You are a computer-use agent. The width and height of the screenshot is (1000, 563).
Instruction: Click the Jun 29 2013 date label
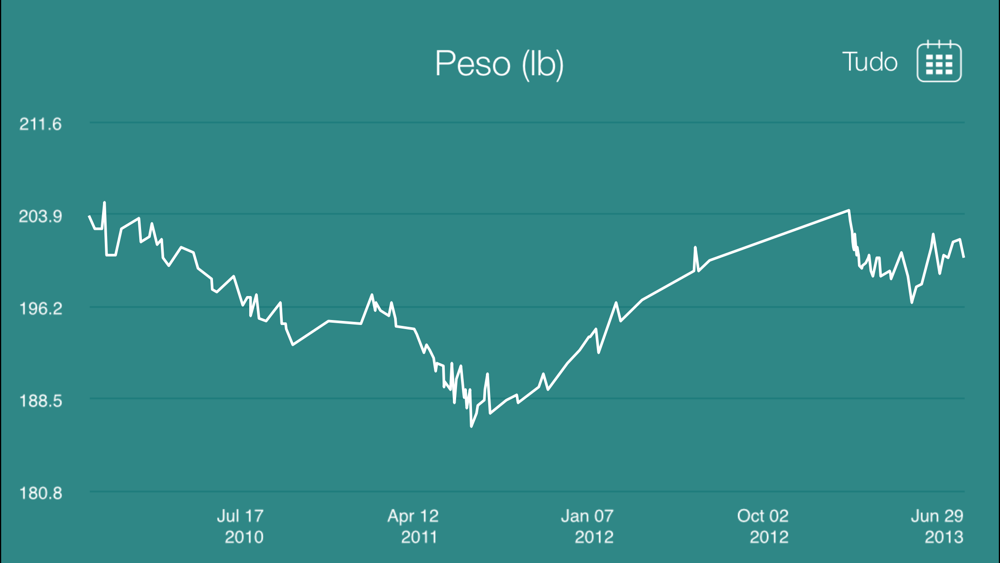coord(937,527)
